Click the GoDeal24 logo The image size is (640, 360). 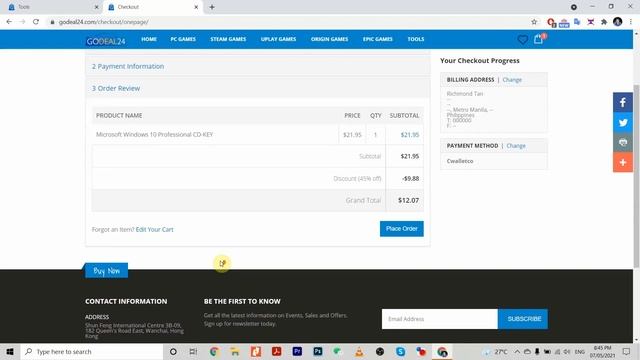[106, 41]
